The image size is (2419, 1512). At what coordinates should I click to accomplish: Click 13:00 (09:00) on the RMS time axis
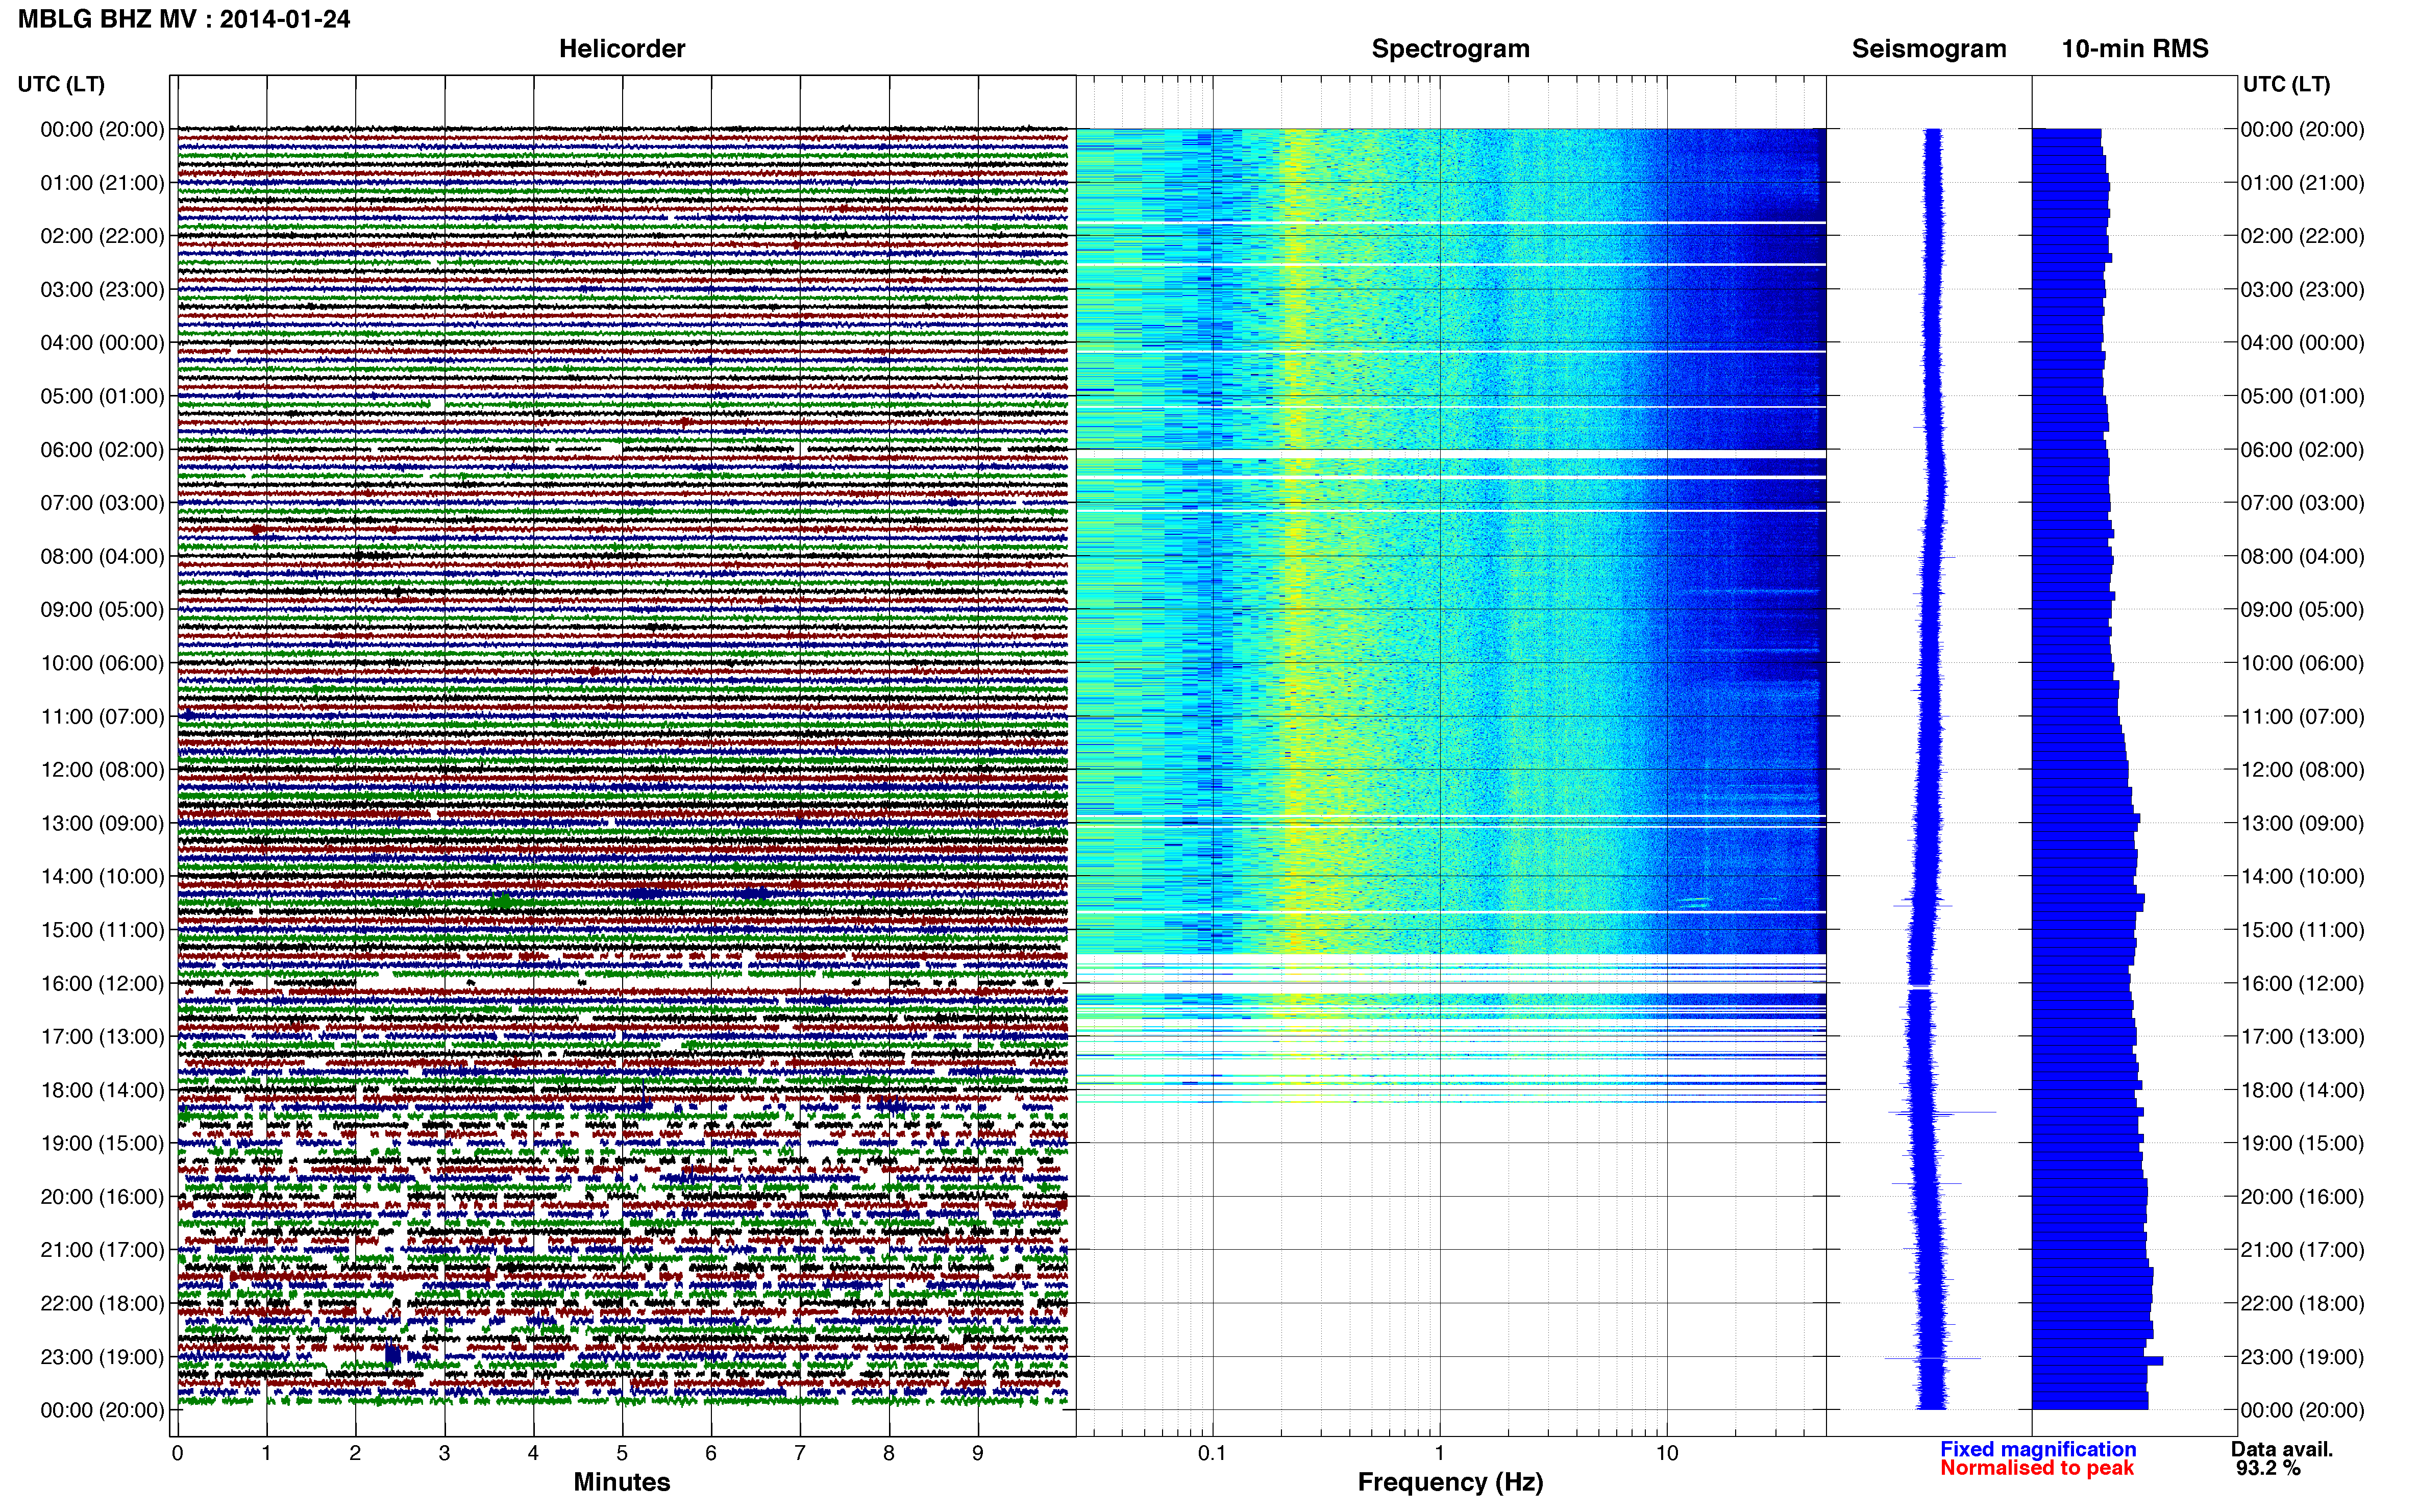coord(2302,823)
